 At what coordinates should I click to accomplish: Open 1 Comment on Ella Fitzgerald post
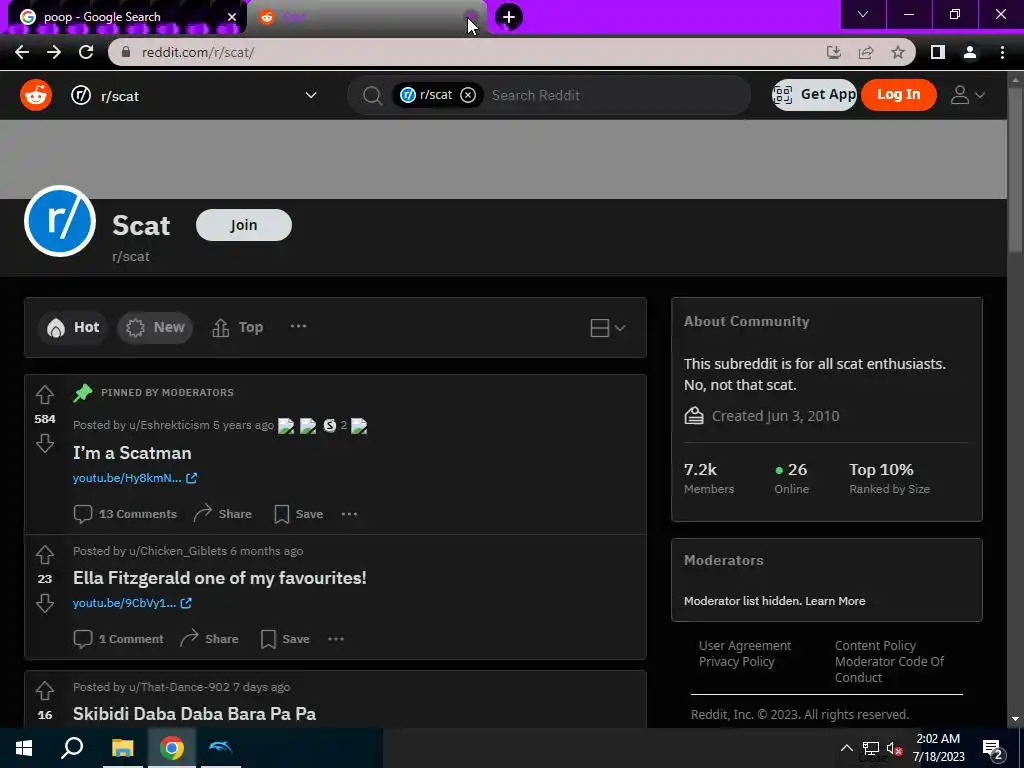(119, 639)
